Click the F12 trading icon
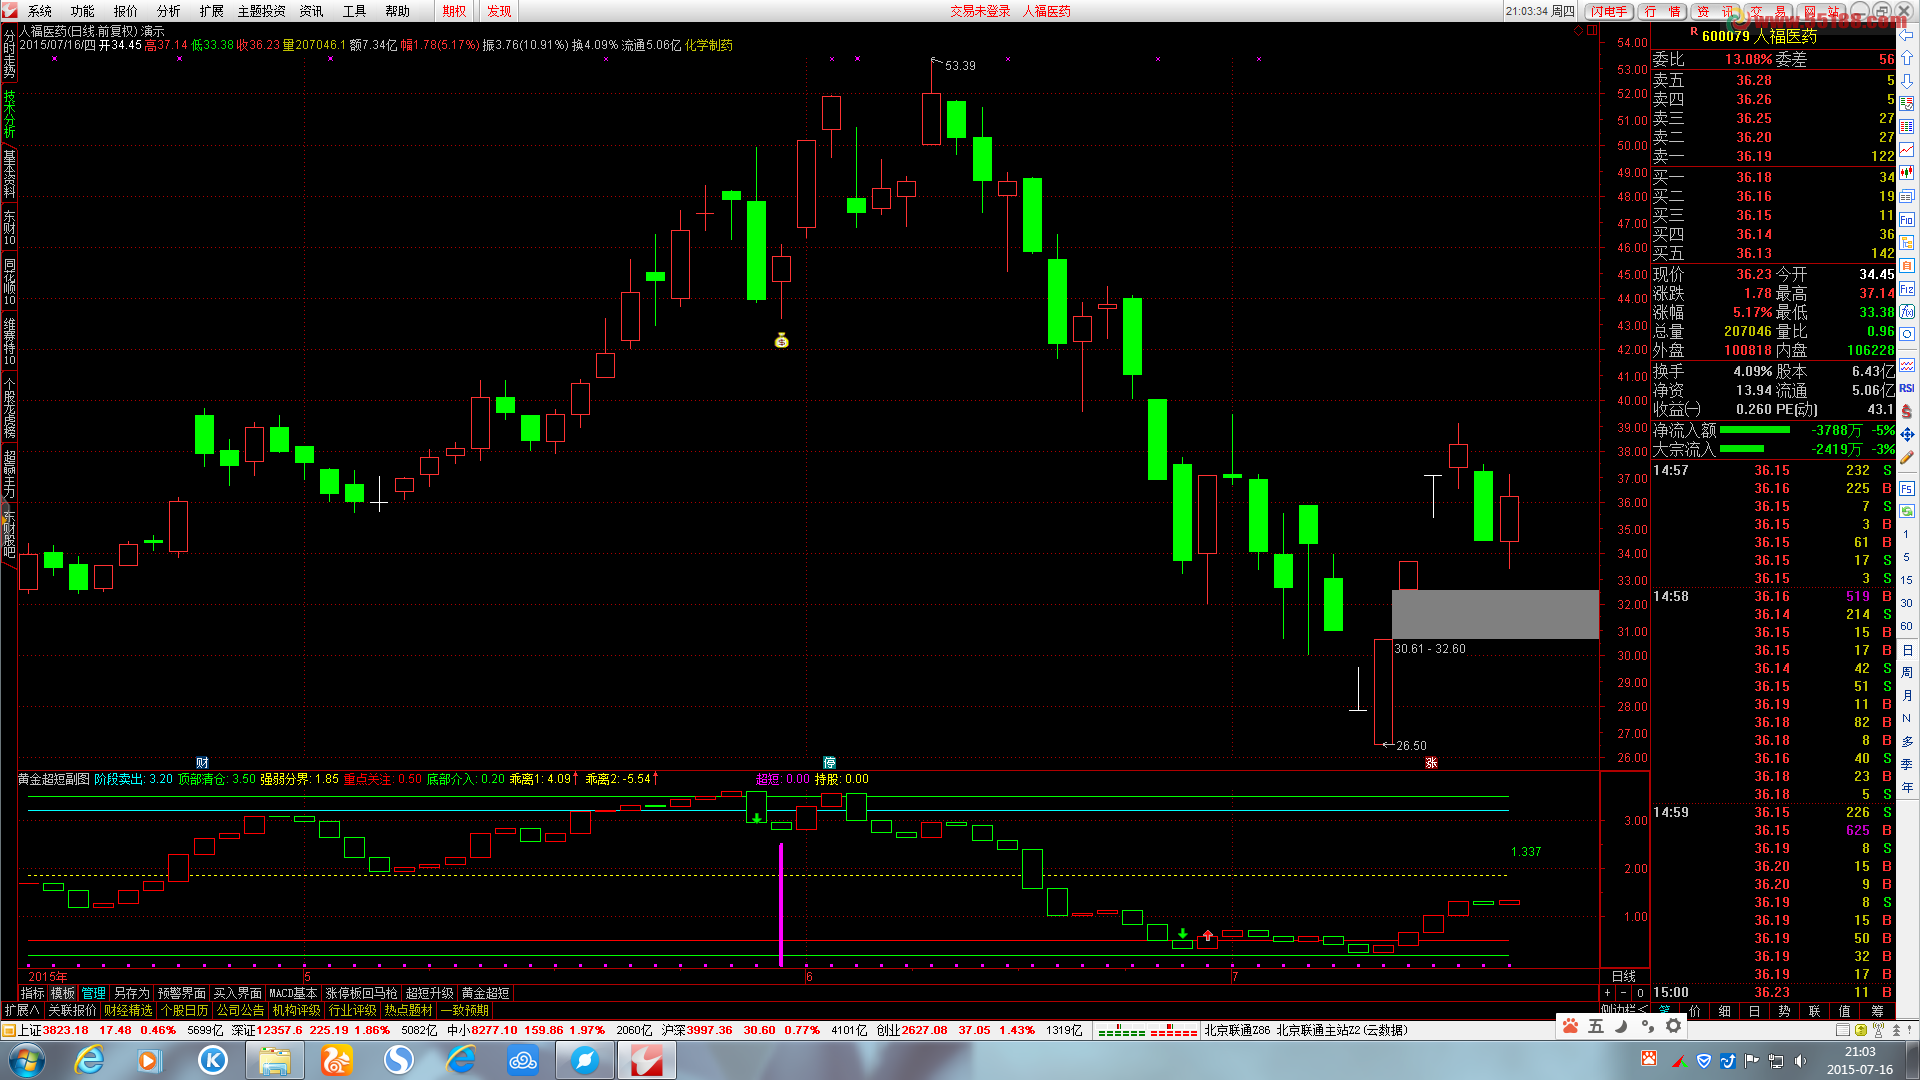Screen dimensions: 1920x1080 point(1907,288)
